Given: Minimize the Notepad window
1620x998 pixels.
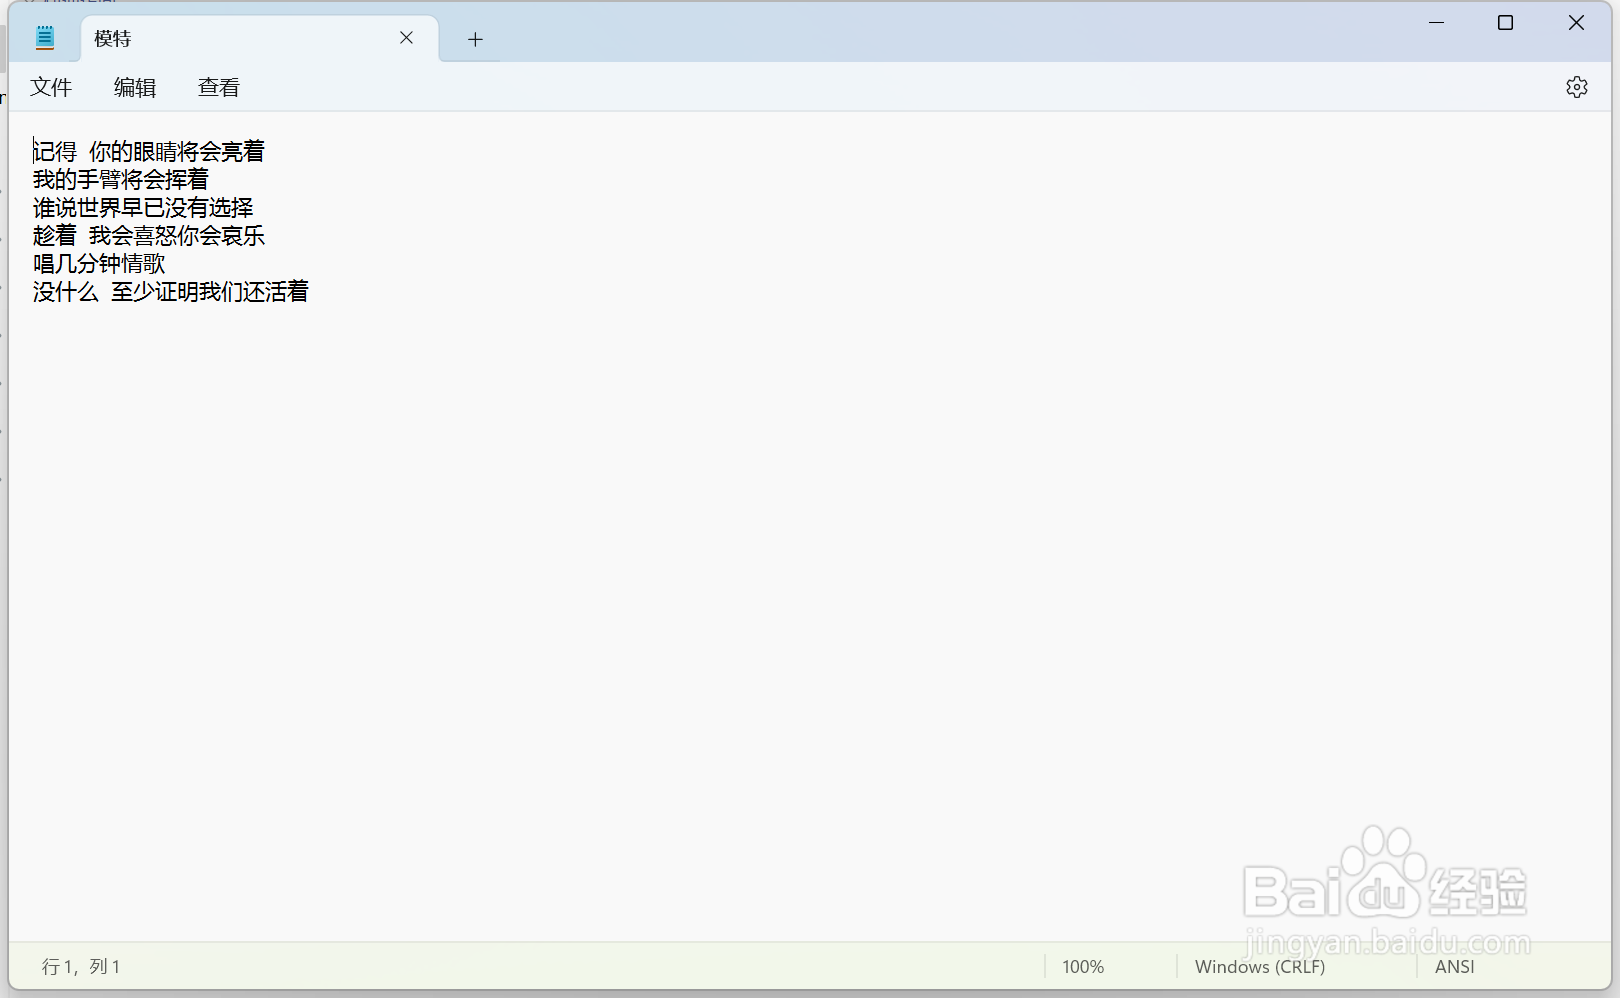Looking at the screenshot, I should [x=1437, y=22].
